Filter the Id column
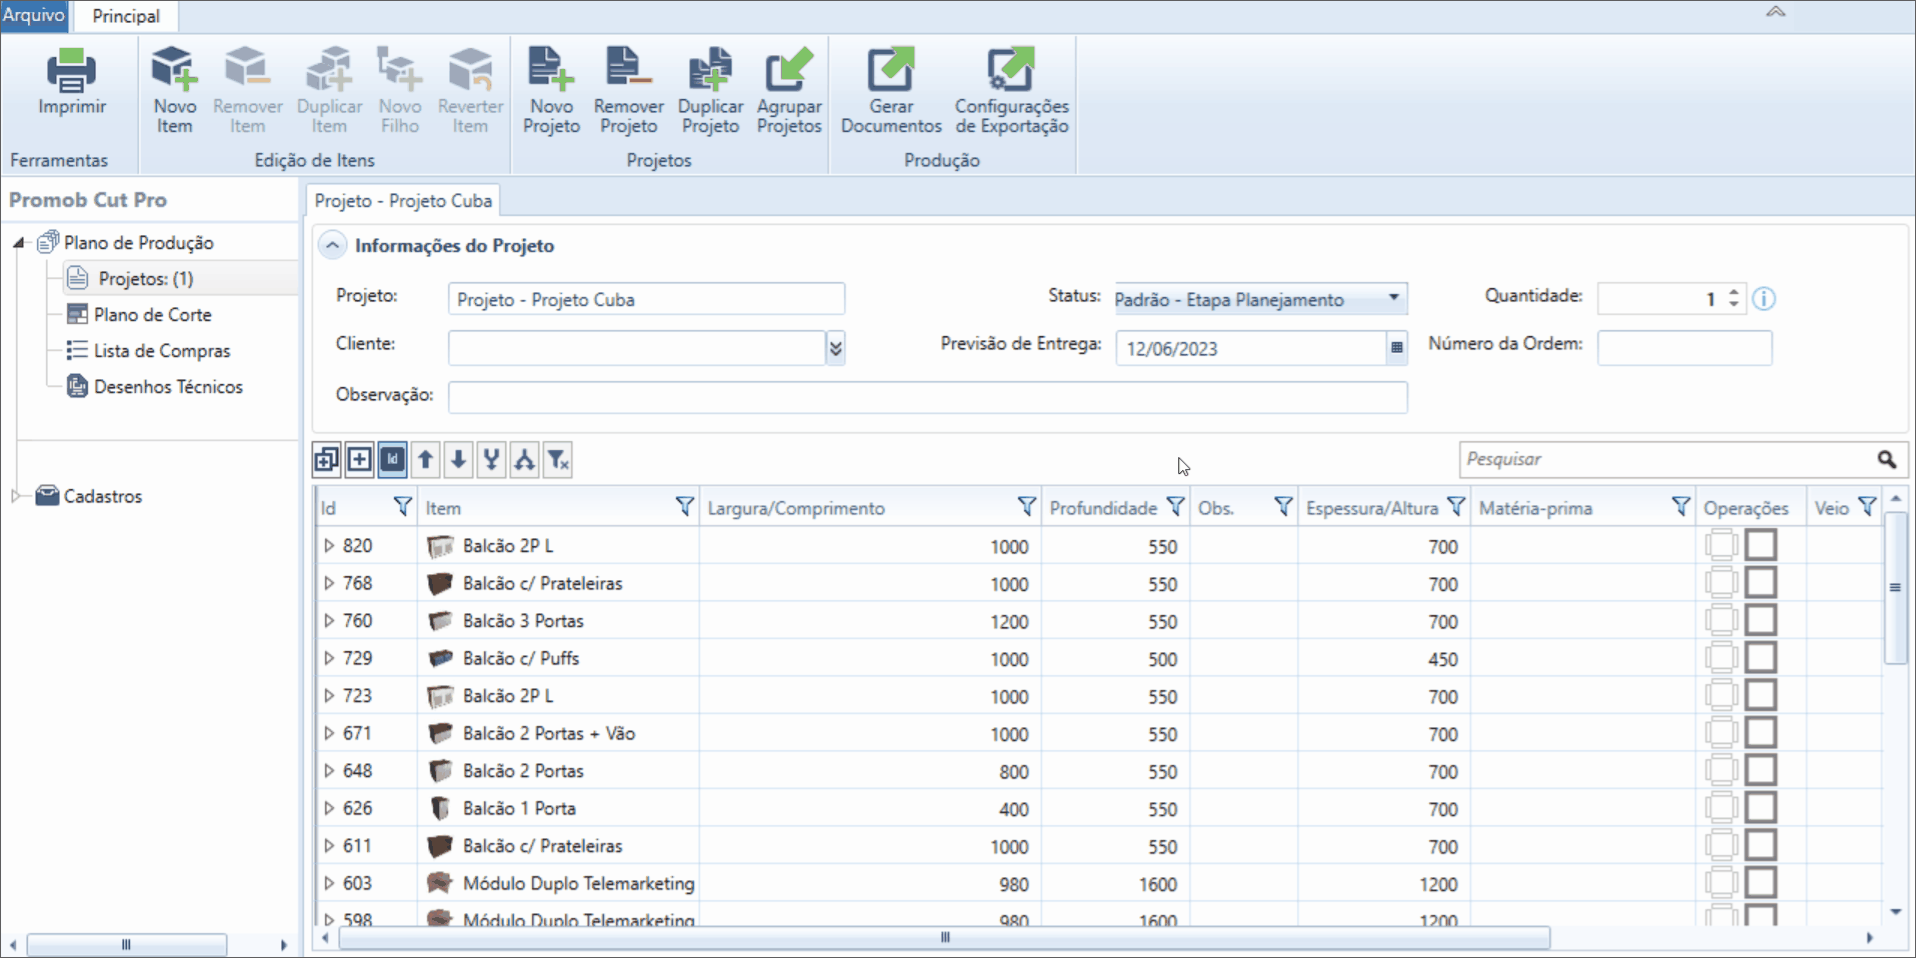Viewport: 1916px width, 958px height. (402, 507)
